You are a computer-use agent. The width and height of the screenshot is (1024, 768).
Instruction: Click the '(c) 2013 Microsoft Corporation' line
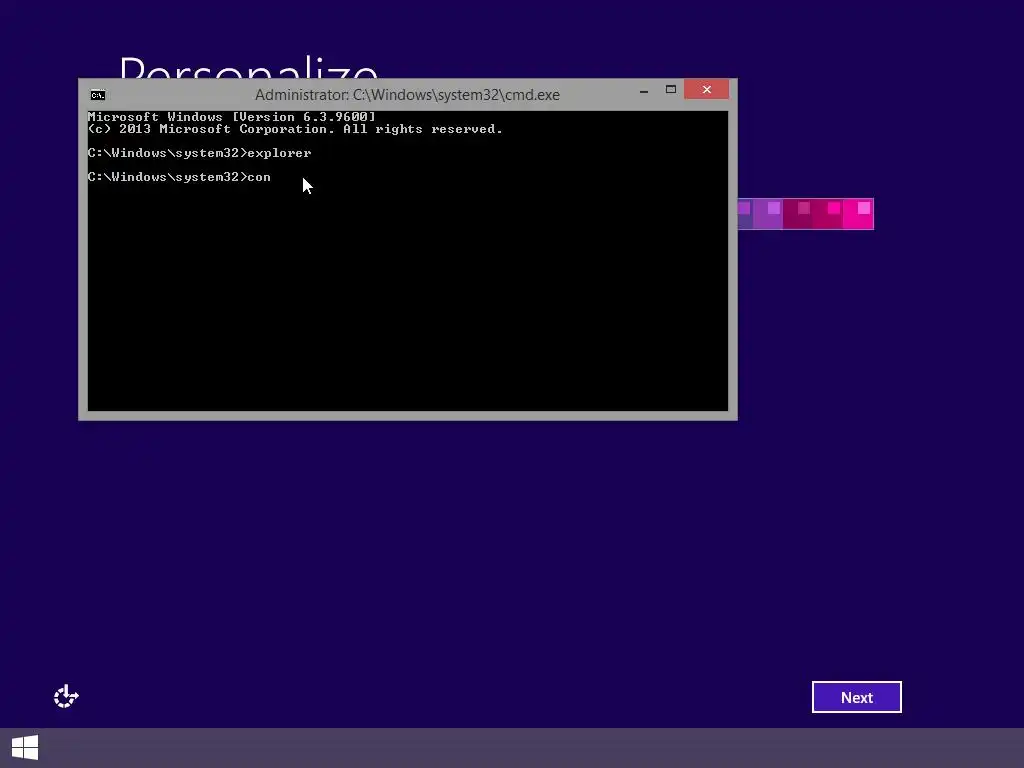(x=295, y=129)
